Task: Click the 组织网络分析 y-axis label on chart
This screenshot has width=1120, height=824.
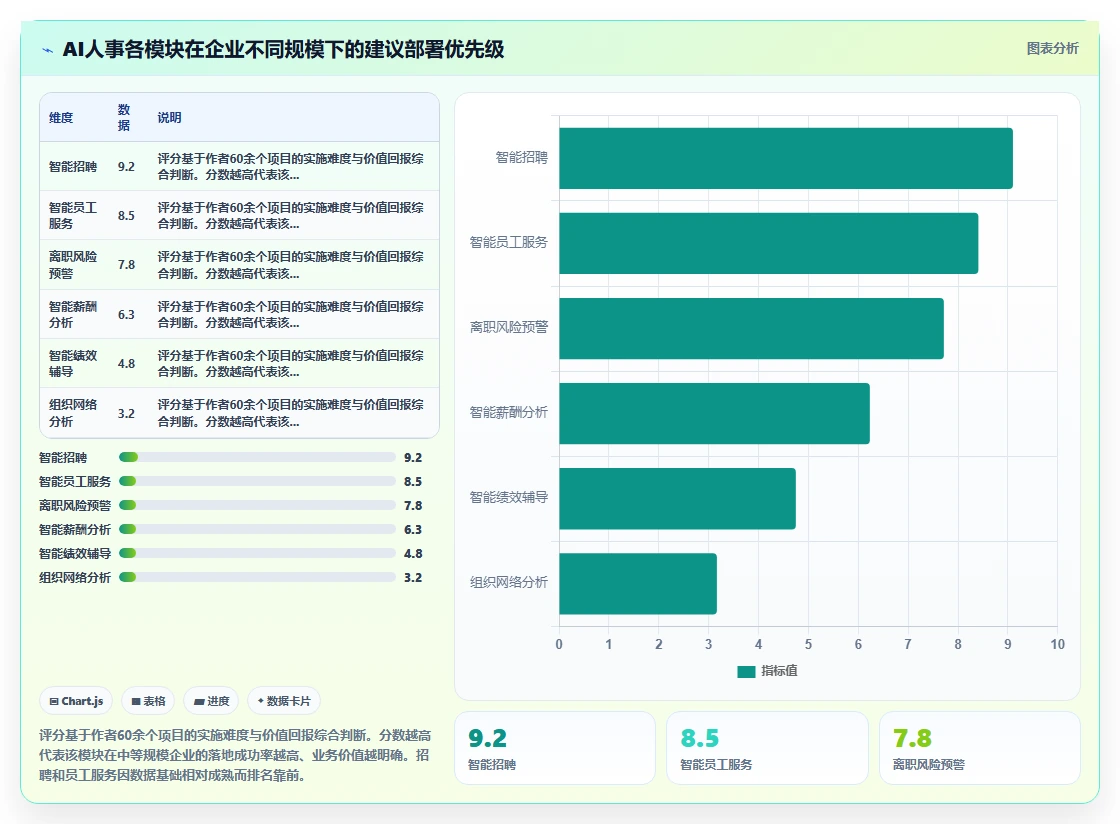Action: pyautogui.click(x=509, y=582)
